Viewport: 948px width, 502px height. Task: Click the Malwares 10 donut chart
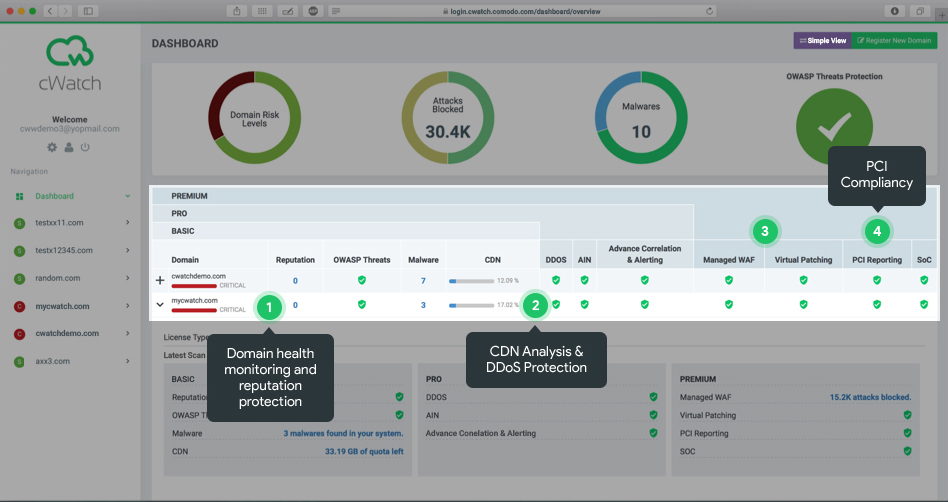click(641, 117)
